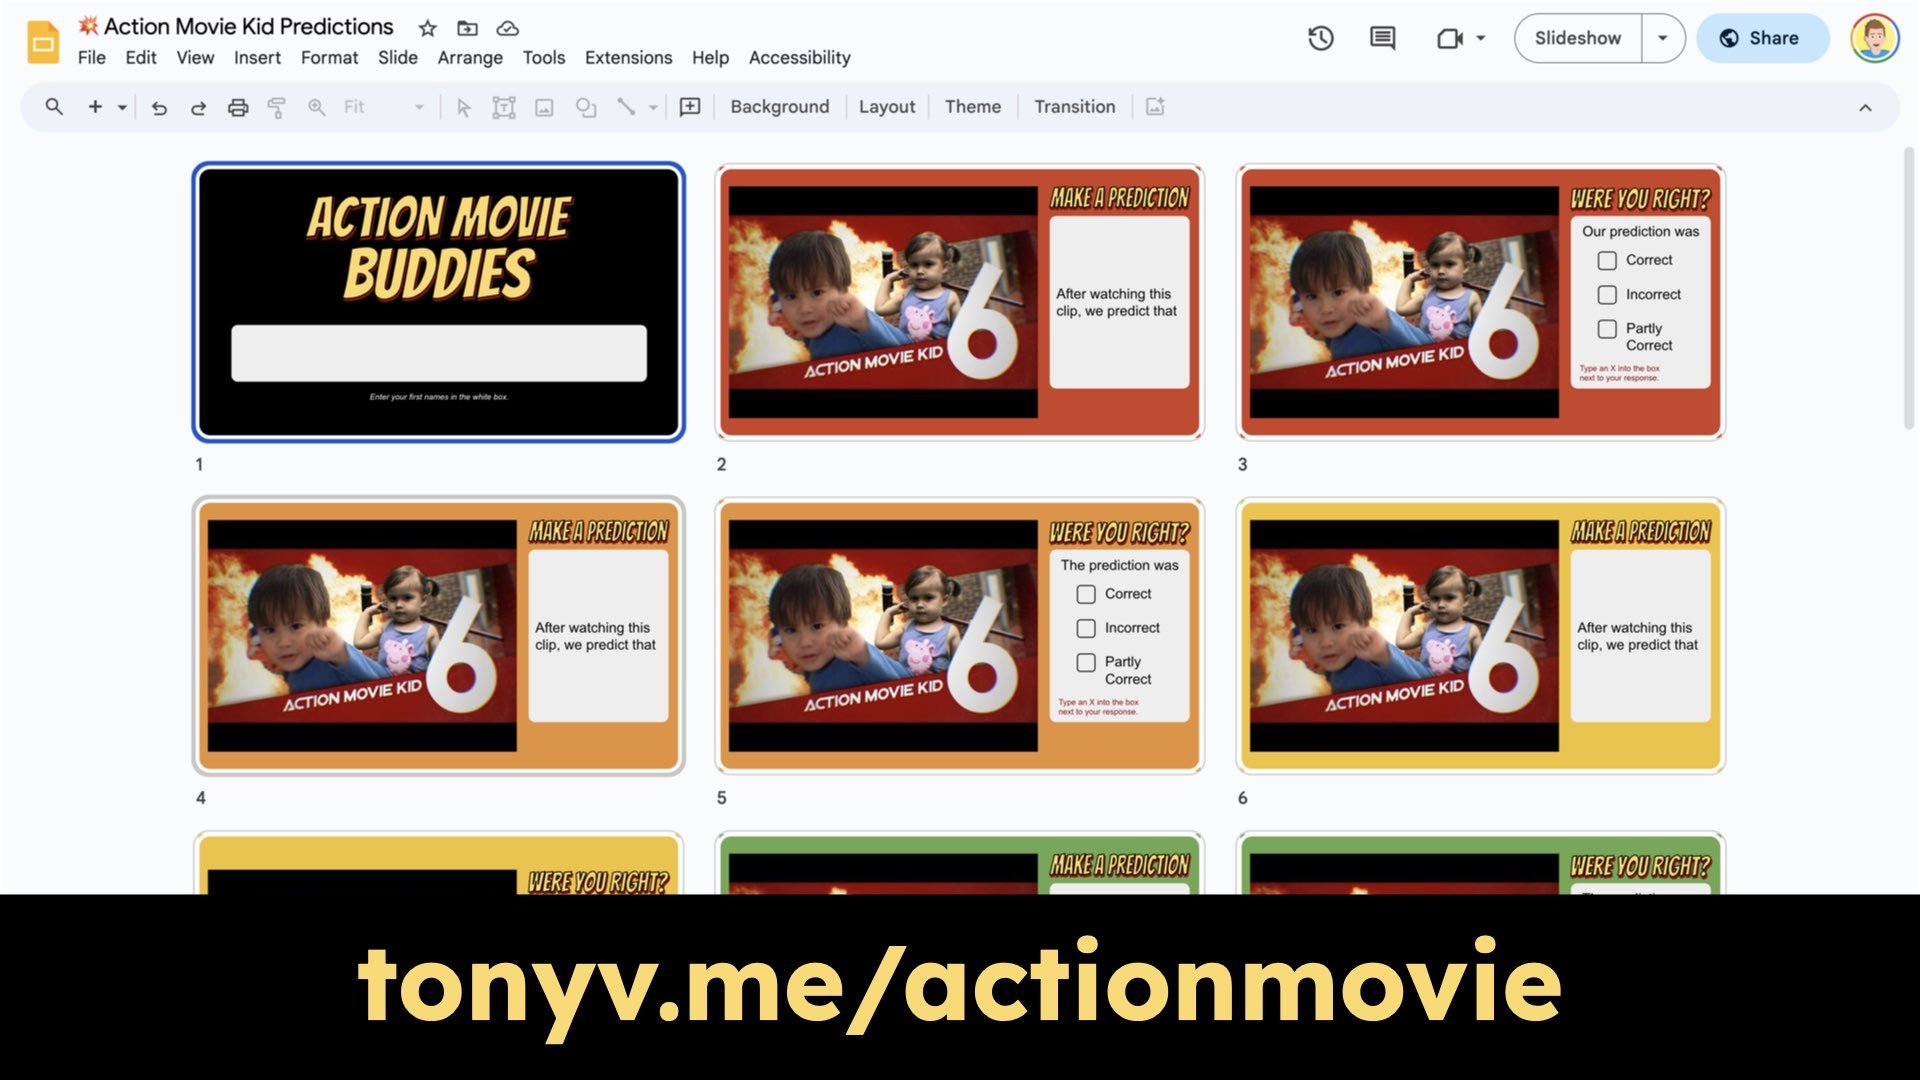Click the Transition button
1920x1080 pixels.
click(1075, 107)
